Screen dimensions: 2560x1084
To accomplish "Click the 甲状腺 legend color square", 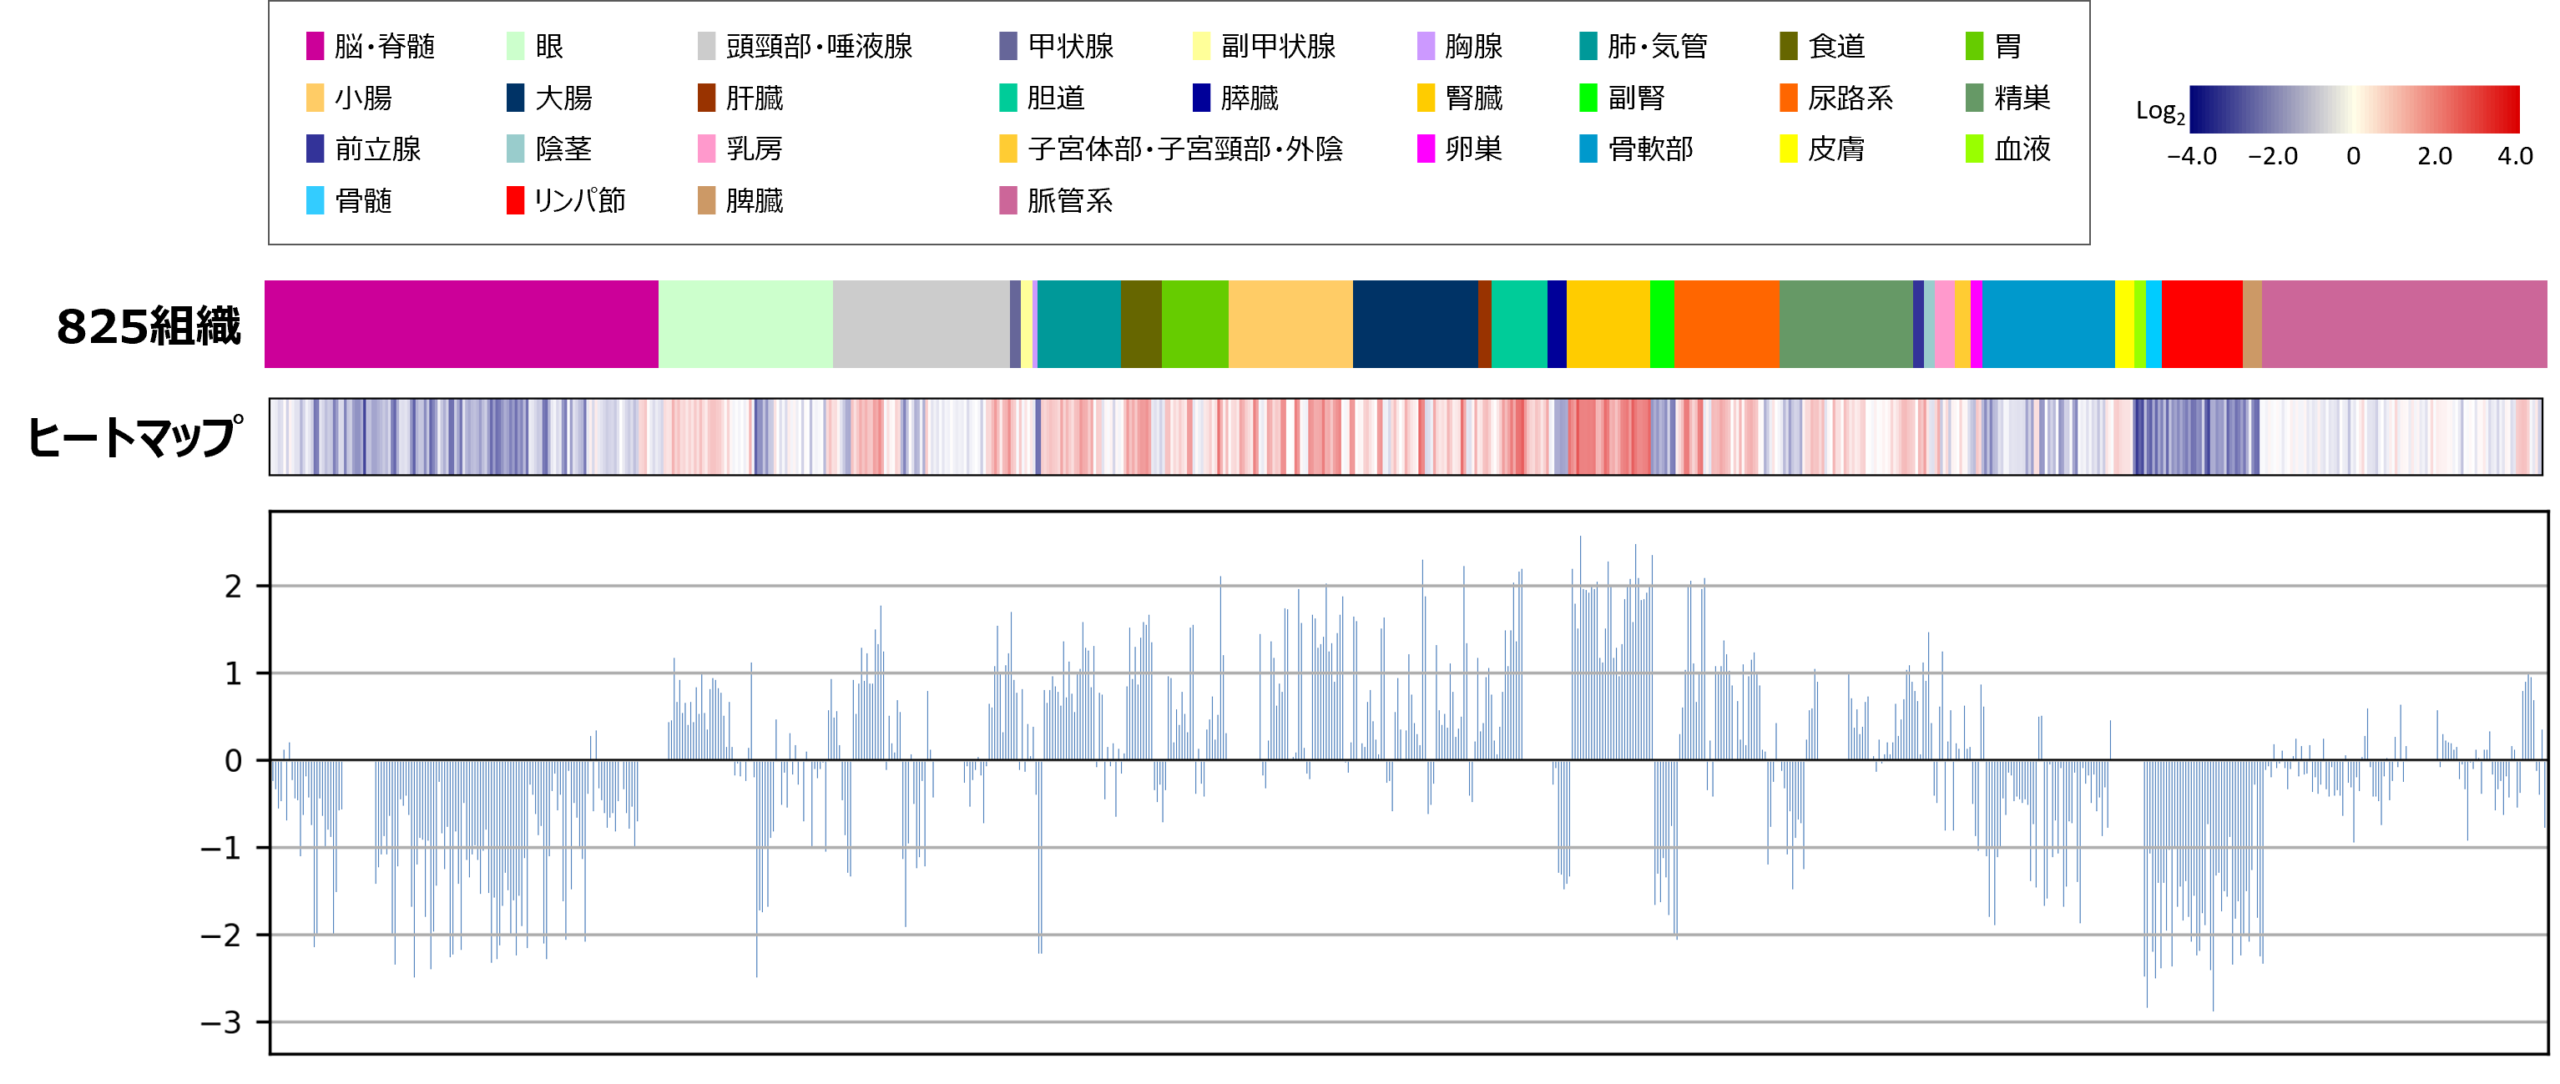I will [x=1008, y=46].
